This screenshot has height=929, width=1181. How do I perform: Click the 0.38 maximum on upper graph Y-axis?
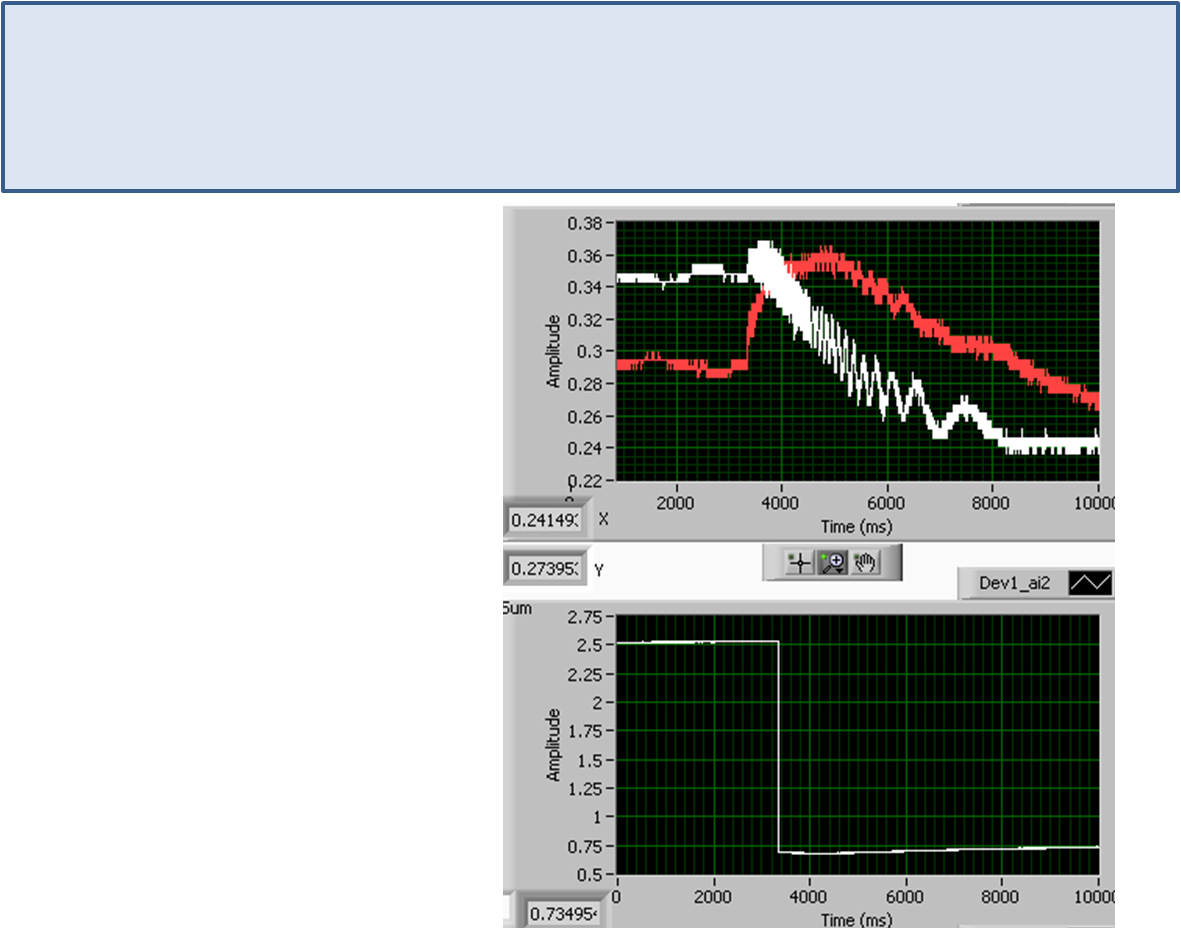click(586, 224)
